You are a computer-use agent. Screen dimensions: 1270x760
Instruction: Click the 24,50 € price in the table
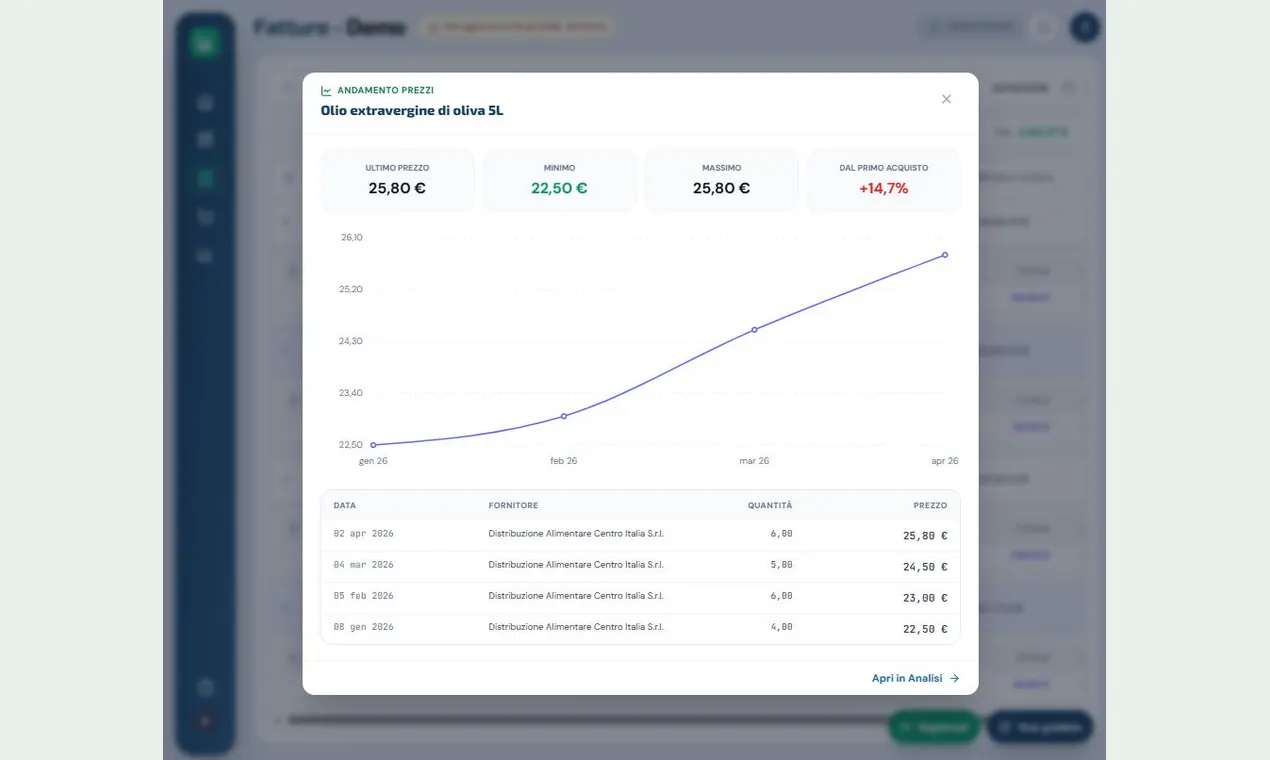click(925, 567)
